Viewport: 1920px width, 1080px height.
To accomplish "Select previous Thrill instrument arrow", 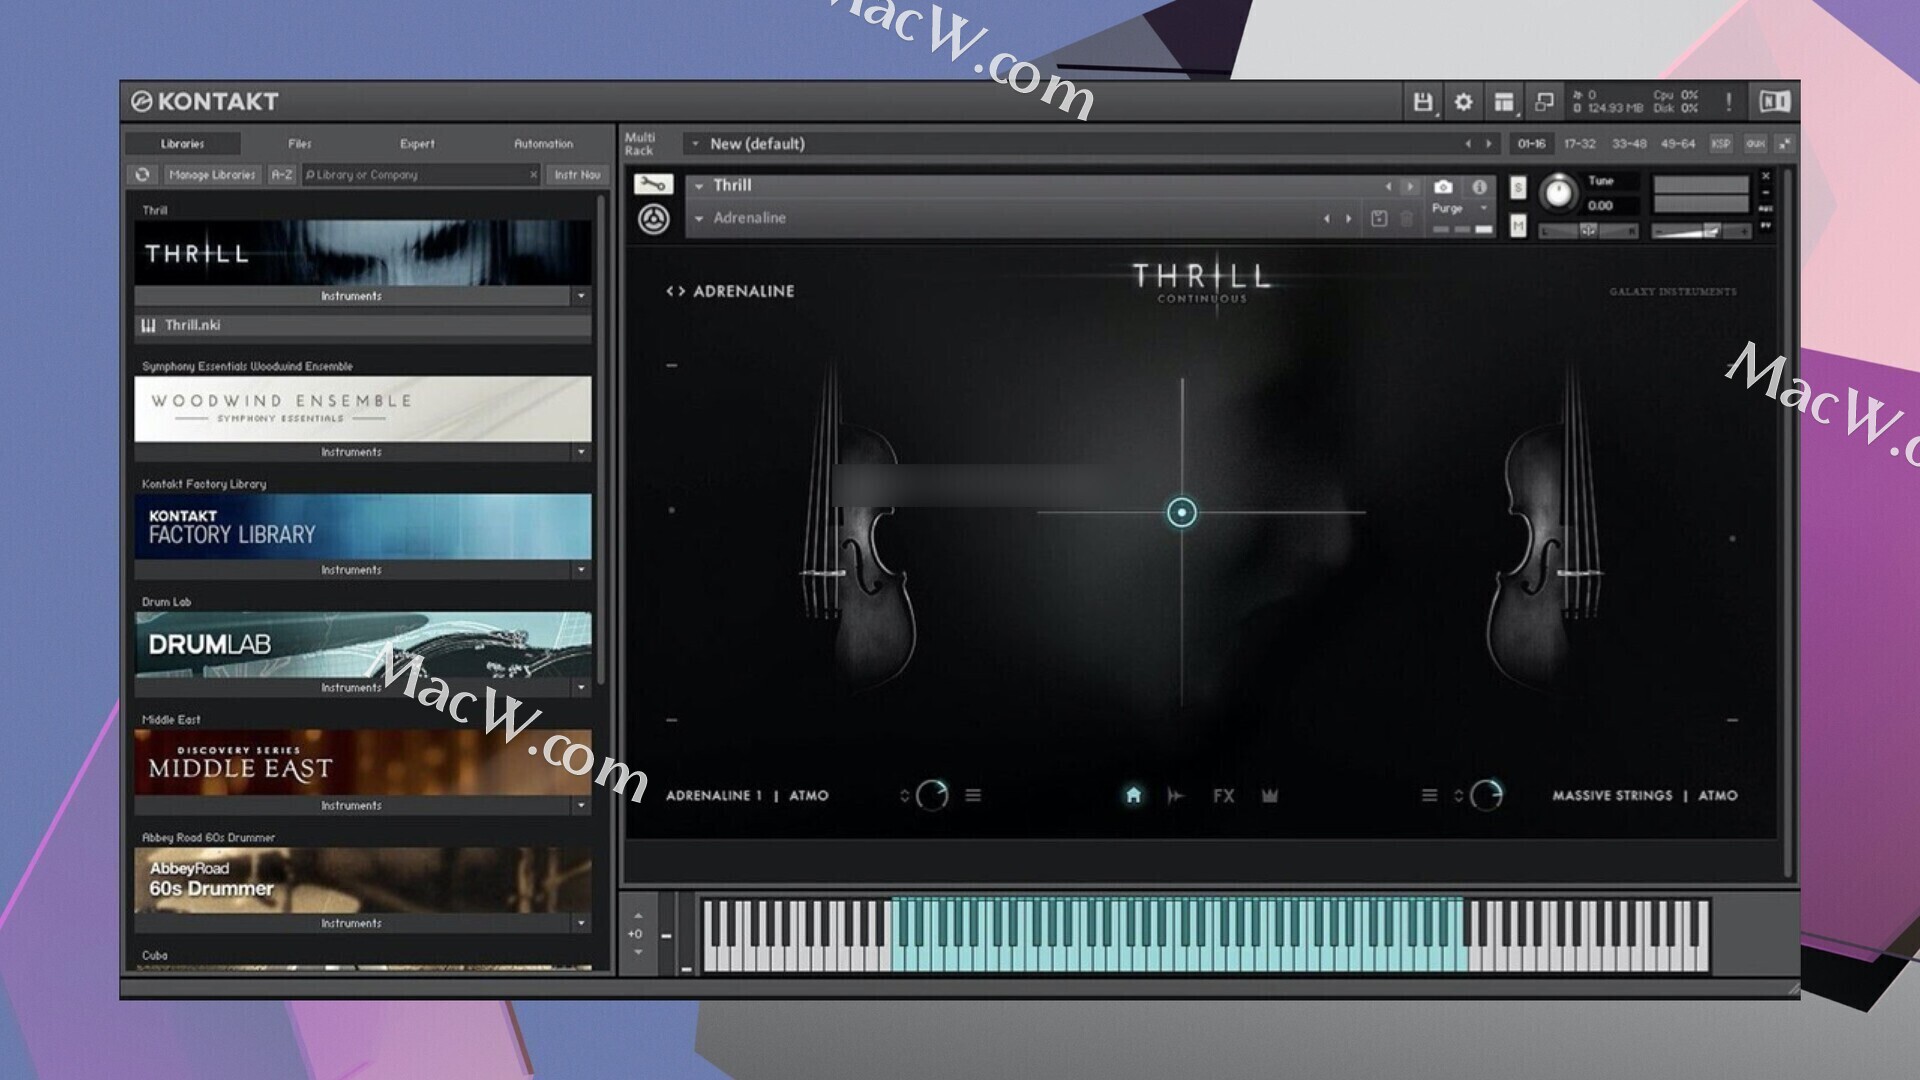I will pos(1388,187).
